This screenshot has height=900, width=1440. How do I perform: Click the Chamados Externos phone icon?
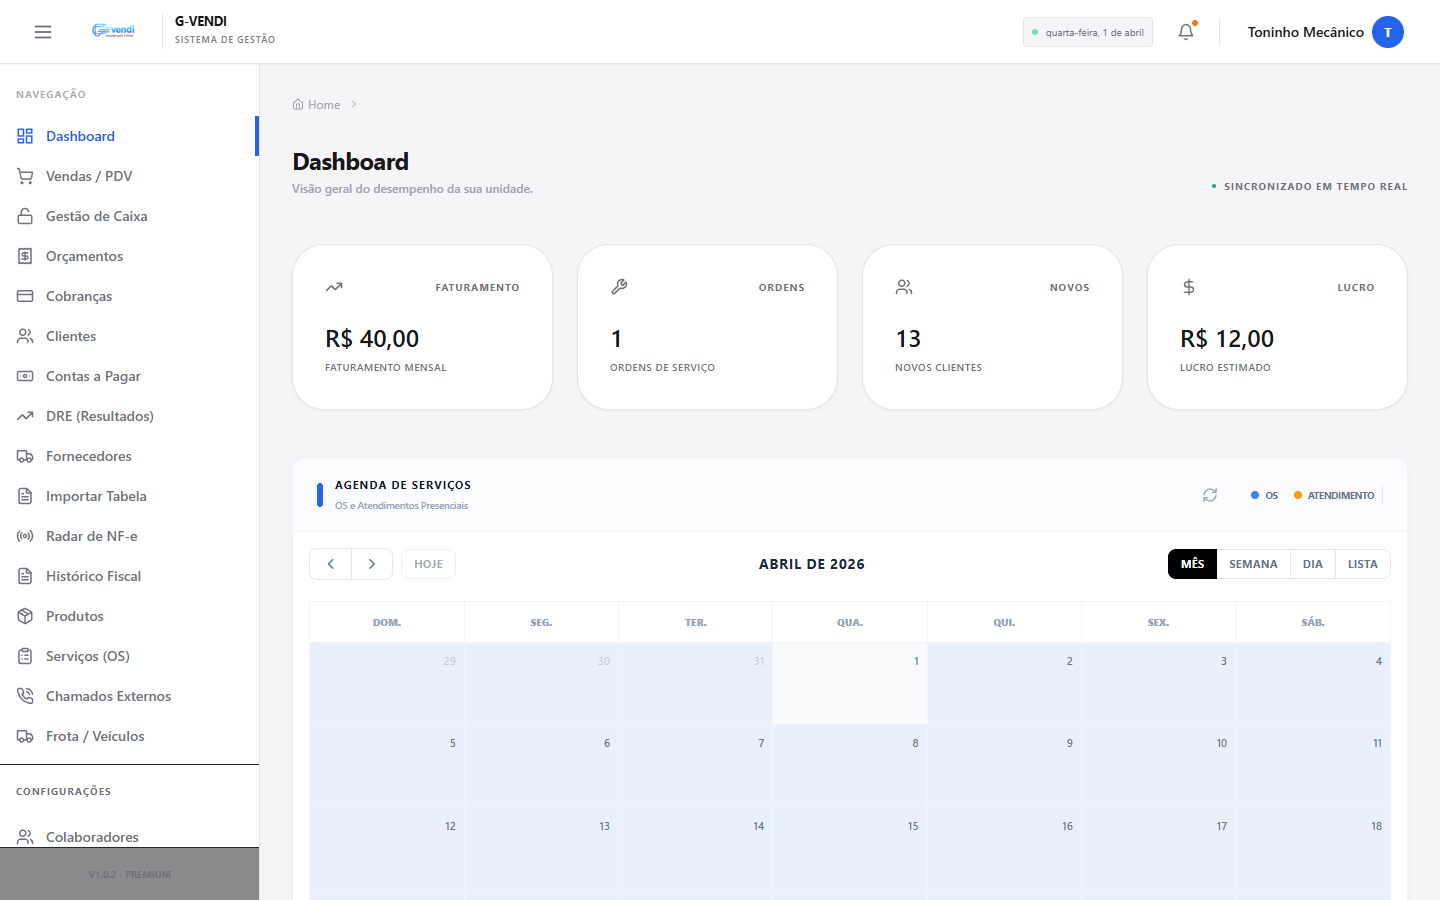coord(25,696)
